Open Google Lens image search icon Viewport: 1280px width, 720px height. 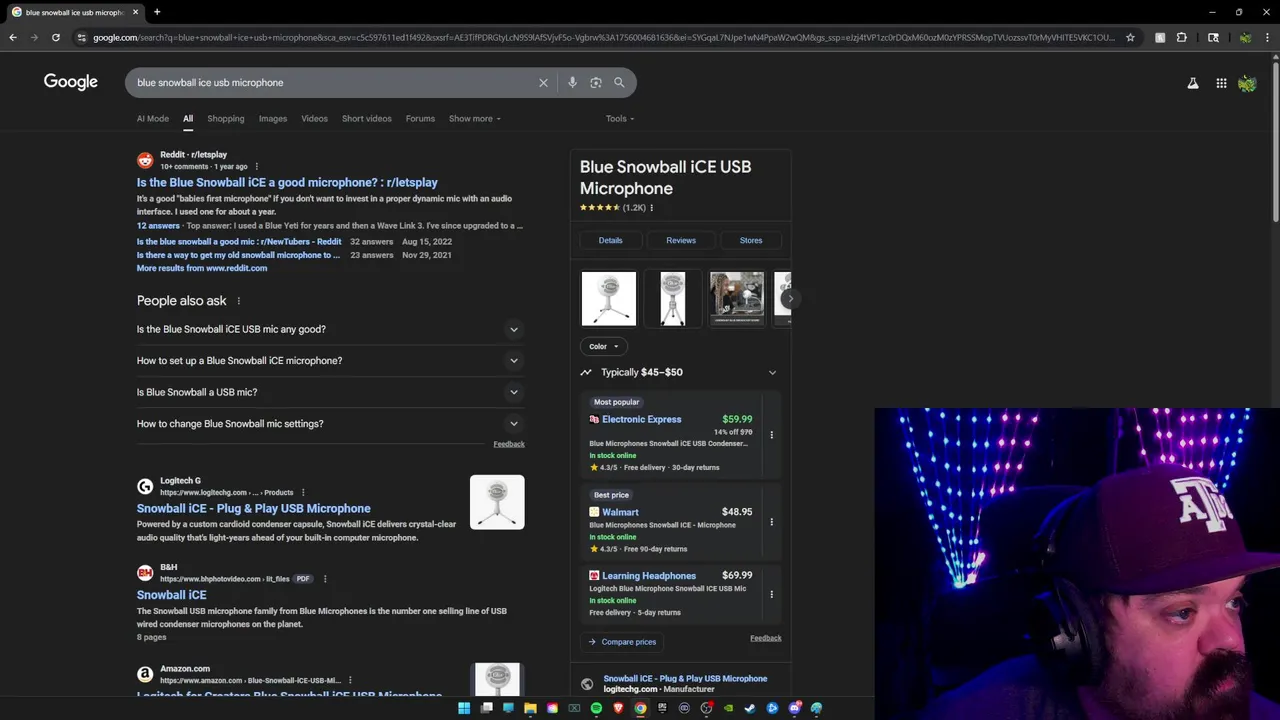[596, 83]
